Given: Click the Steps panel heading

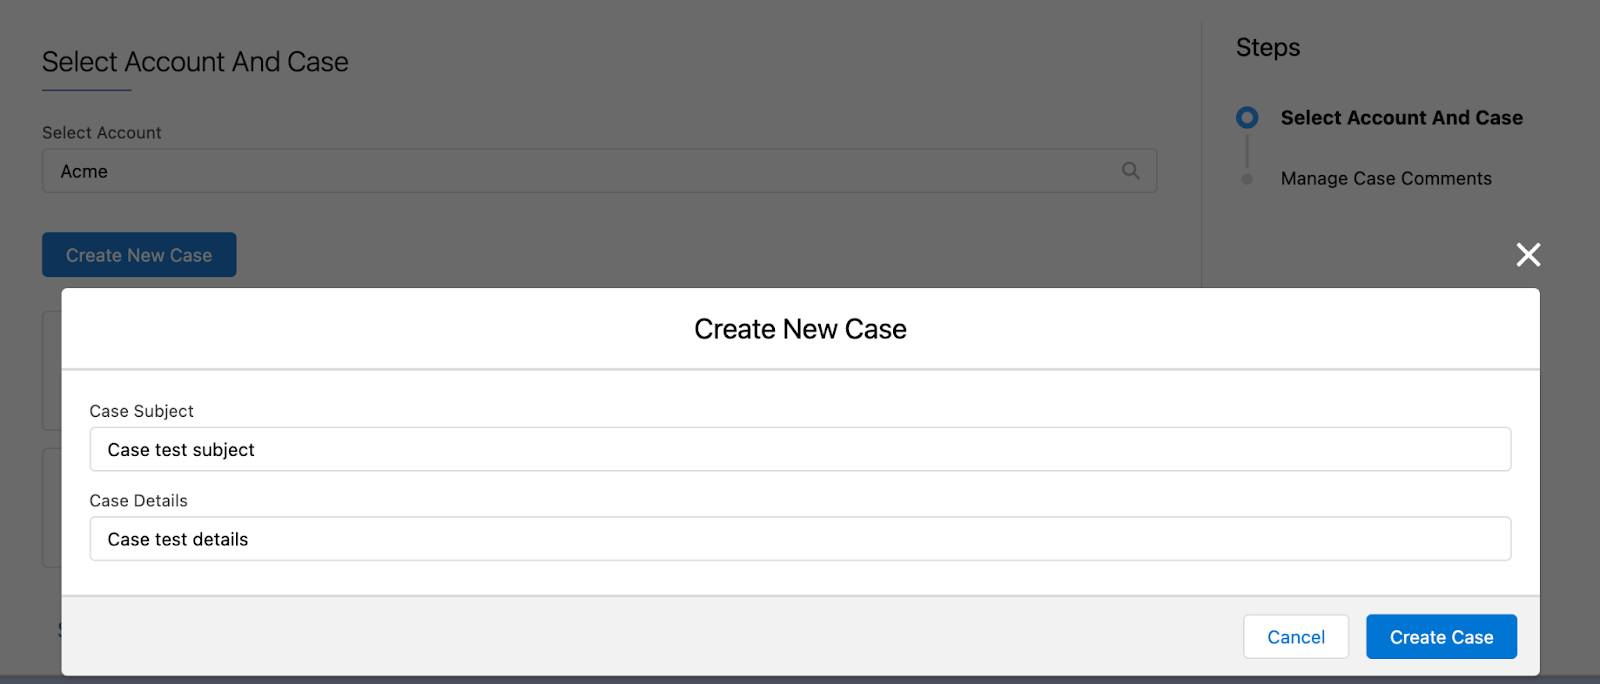Looking at the screenshot, I should tap(1266, 47).
